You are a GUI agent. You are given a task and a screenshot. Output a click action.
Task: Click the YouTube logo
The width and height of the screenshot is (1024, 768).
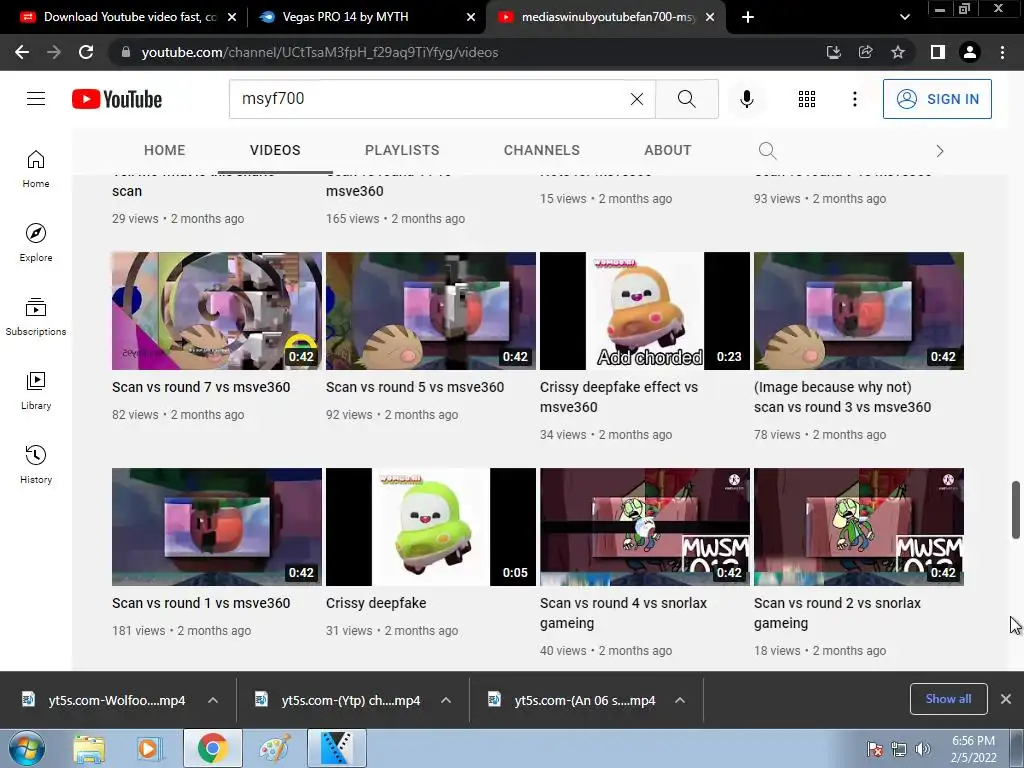pyautogui.click(x=117, y=99)
